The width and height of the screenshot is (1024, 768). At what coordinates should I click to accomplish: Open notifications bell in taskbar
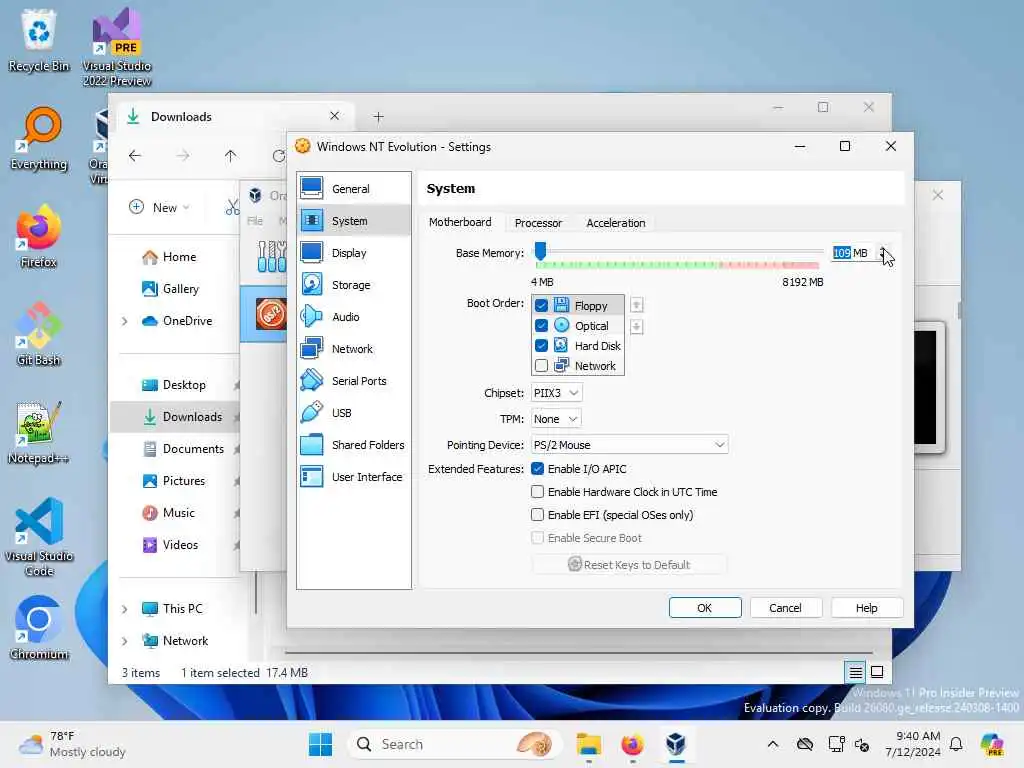click(x=956, y=744)
